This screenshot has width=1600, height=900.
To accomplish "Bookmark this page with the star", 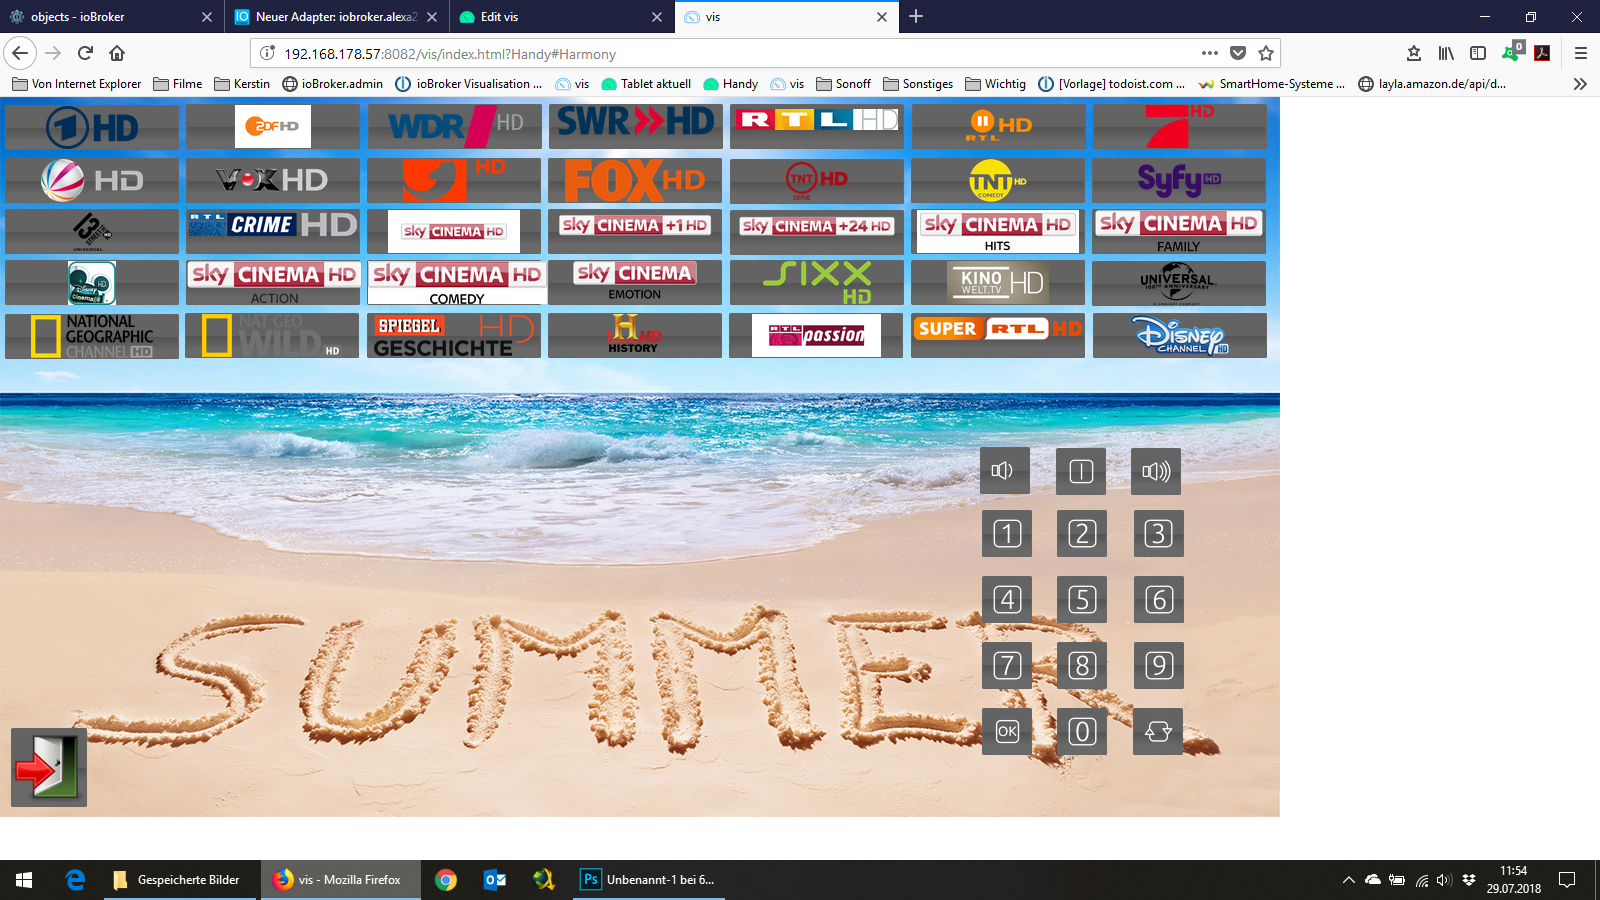I will coord(1266,53).
